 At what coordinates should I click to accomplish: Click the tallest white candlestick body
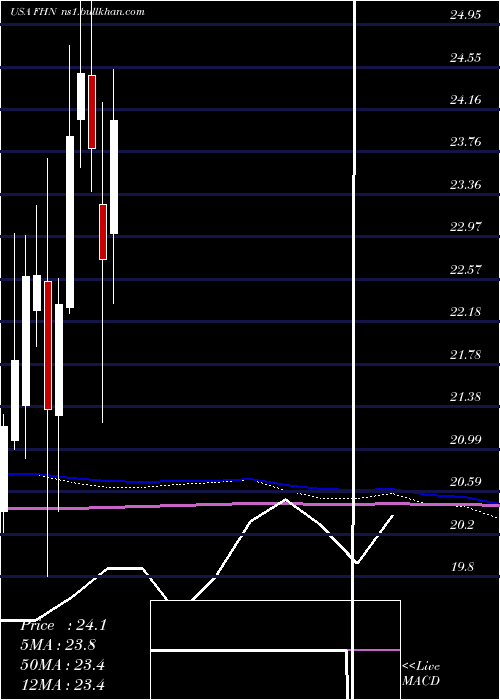(70, 222)
